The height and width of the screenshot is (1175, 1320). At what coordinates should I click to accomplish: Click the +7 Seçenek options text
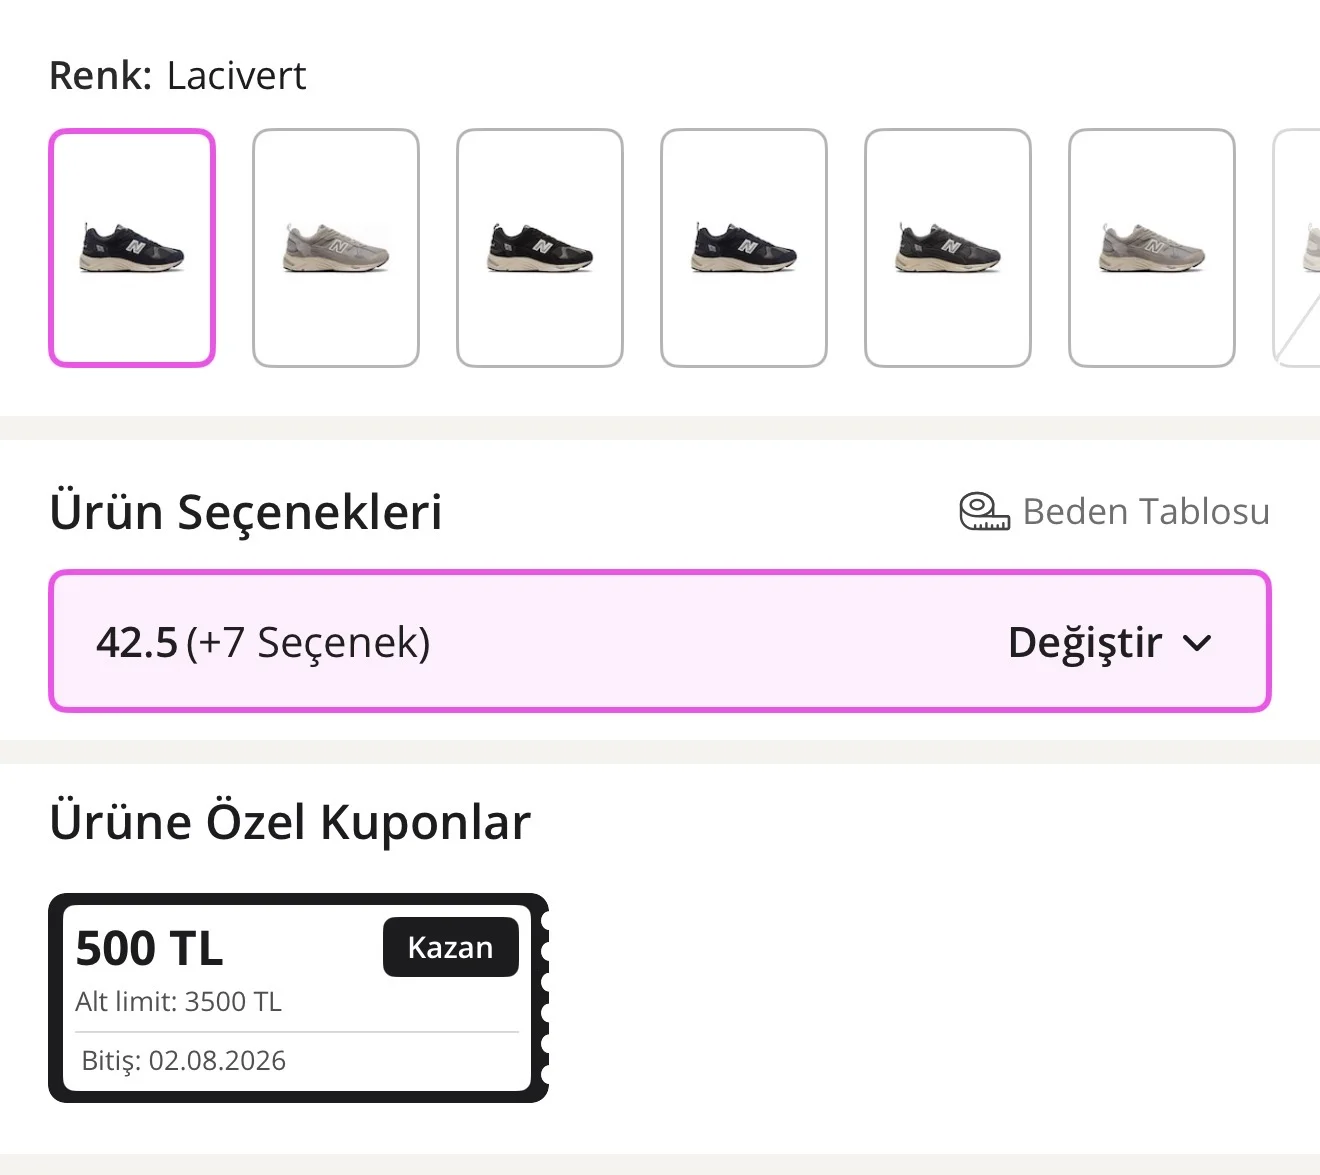point(308,642)
